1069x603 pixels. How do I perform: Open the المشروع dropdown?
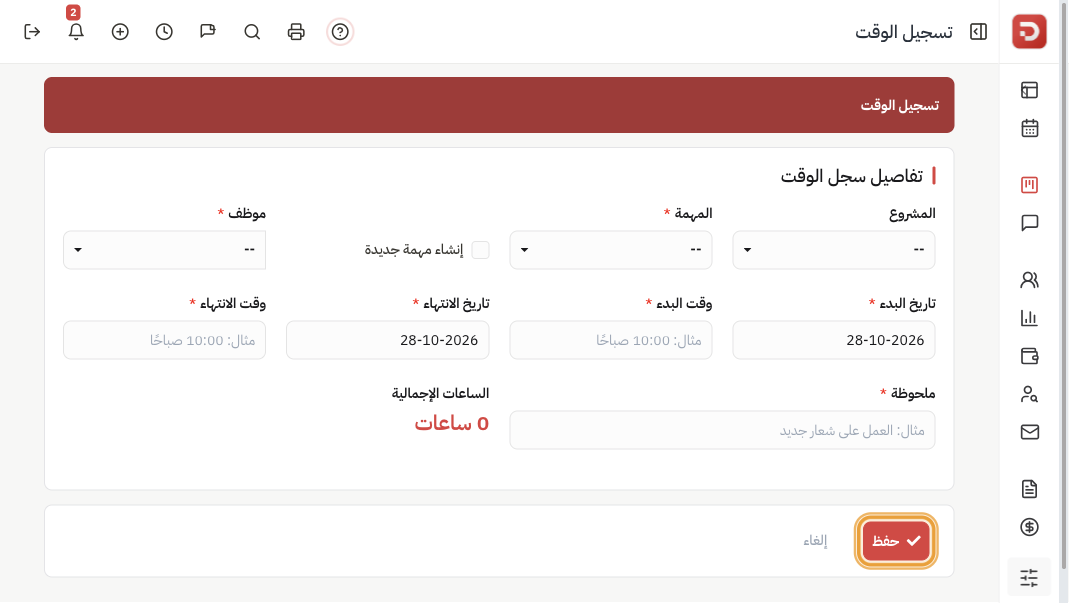tap(834, 250)
